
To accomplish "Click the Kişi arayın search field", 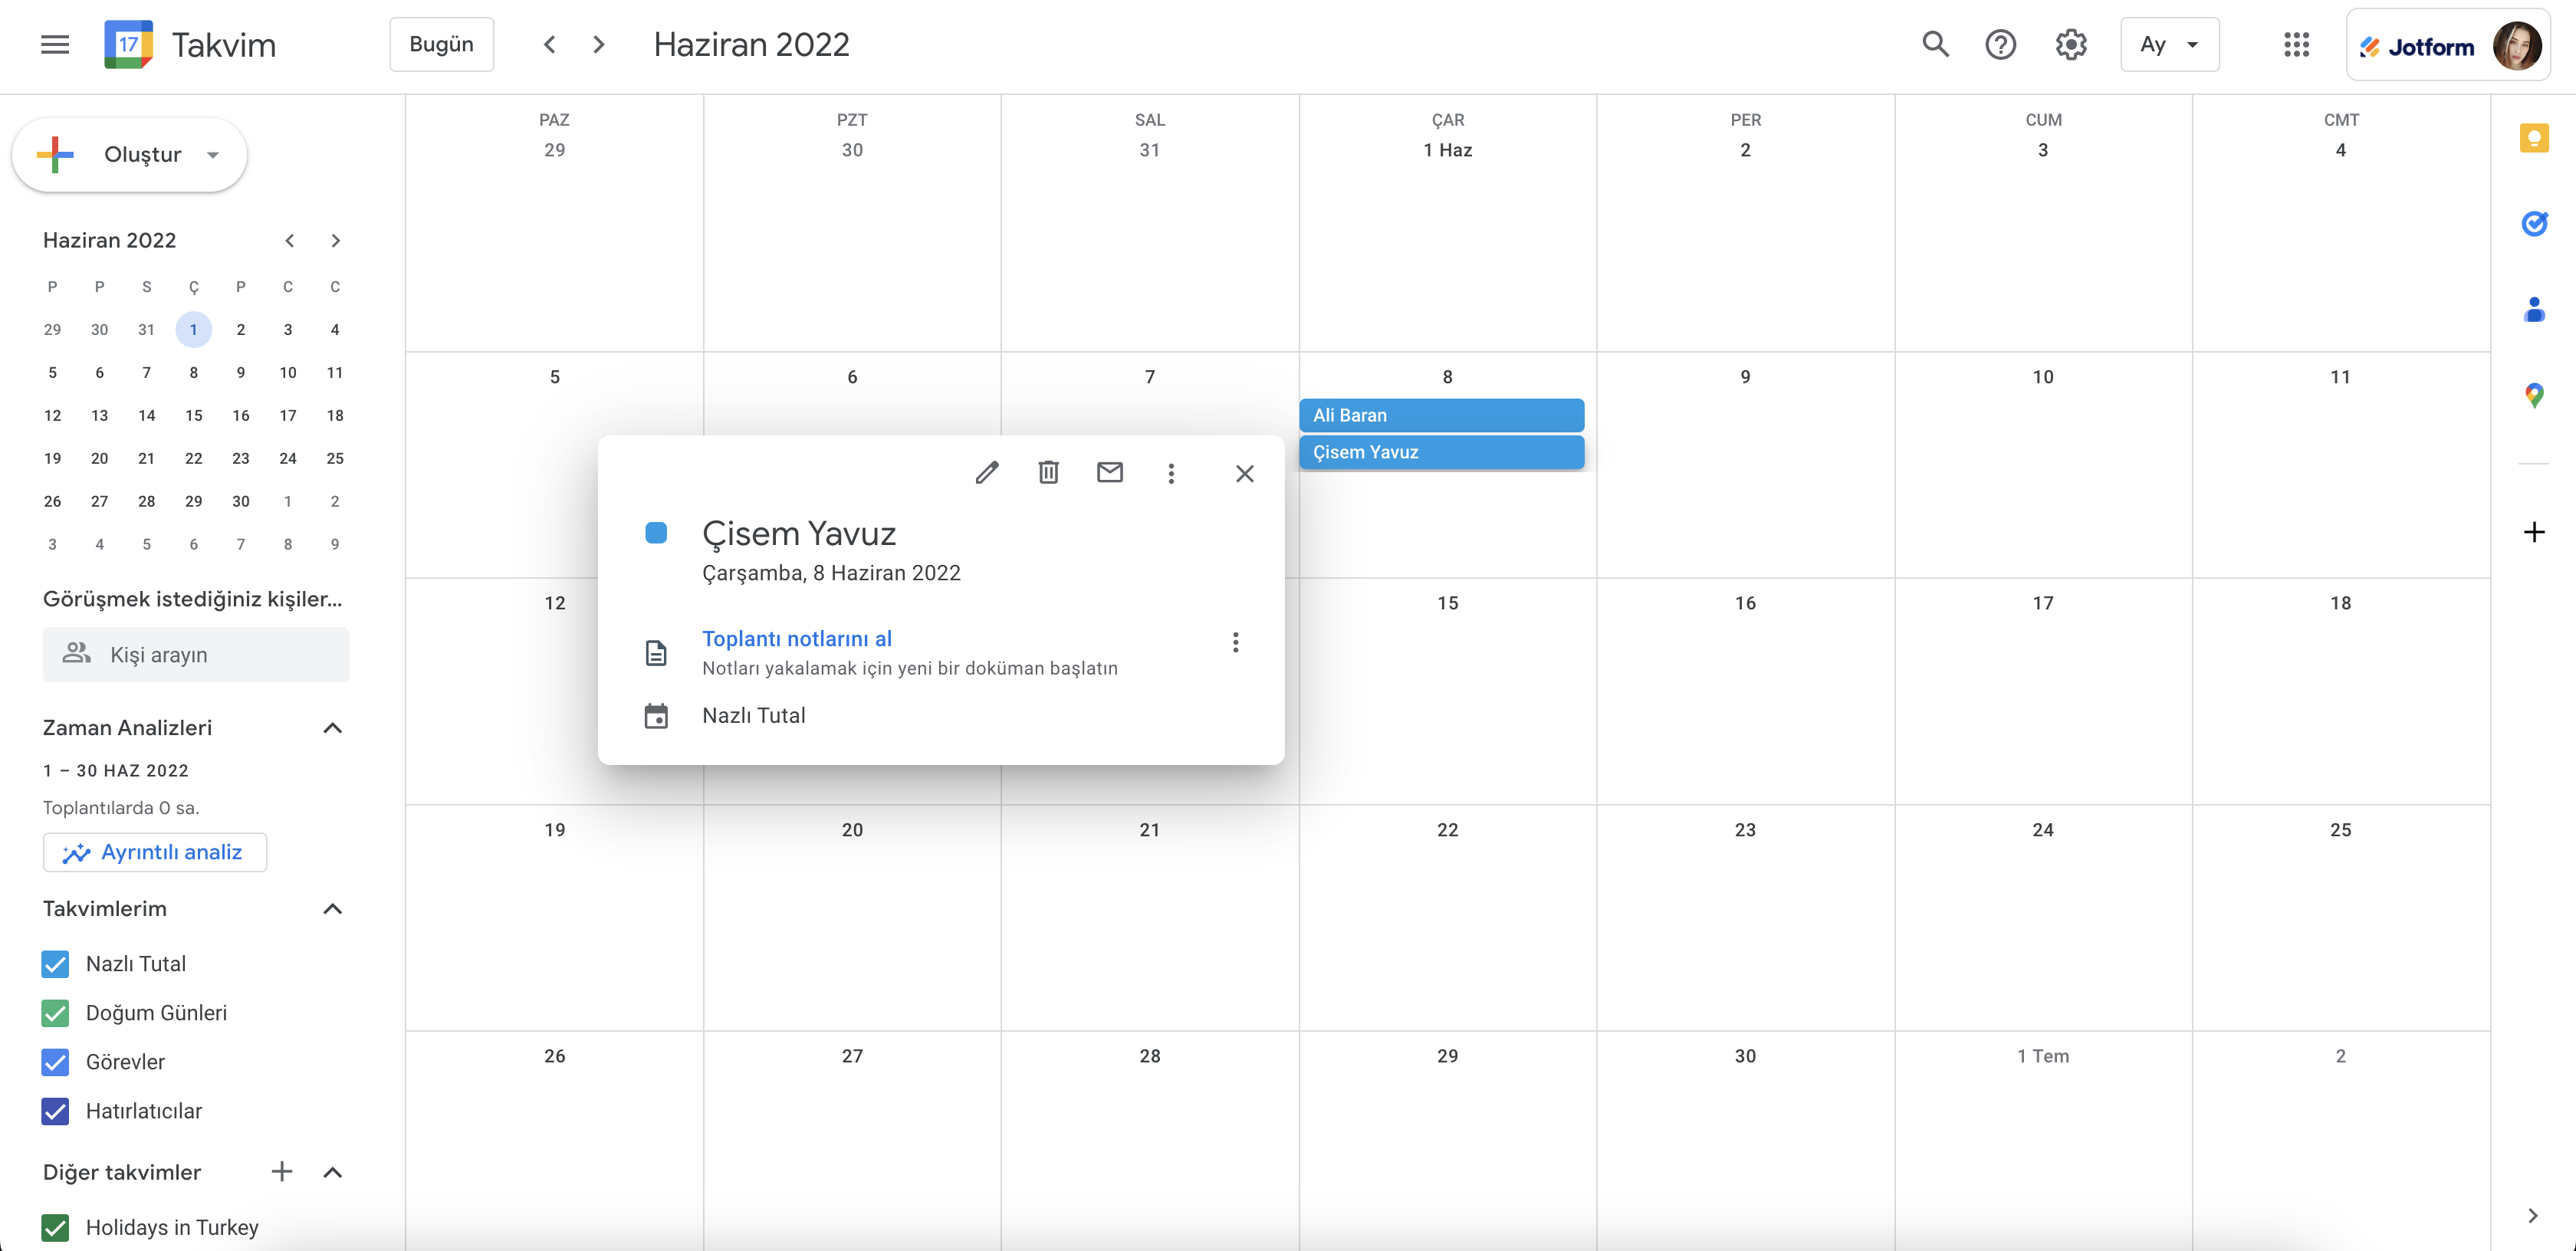I will pos(196,655).
